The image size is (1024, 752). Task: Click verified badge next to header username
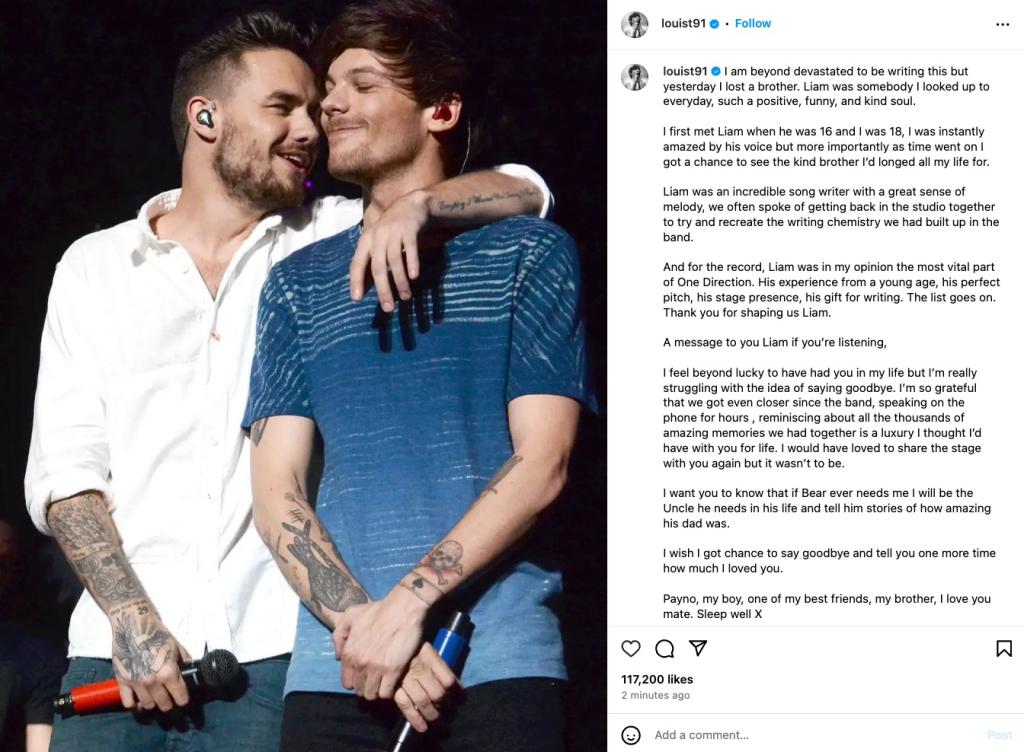714,24
